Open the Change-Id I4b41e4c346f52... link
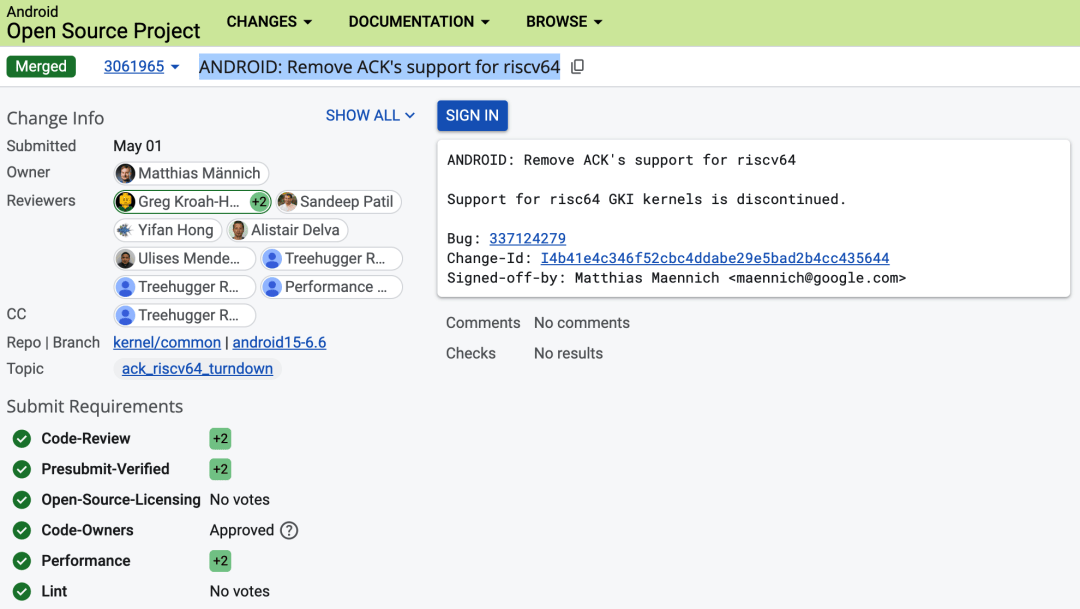The height and width of the screenshot is (609, 1080). (715, 258)
